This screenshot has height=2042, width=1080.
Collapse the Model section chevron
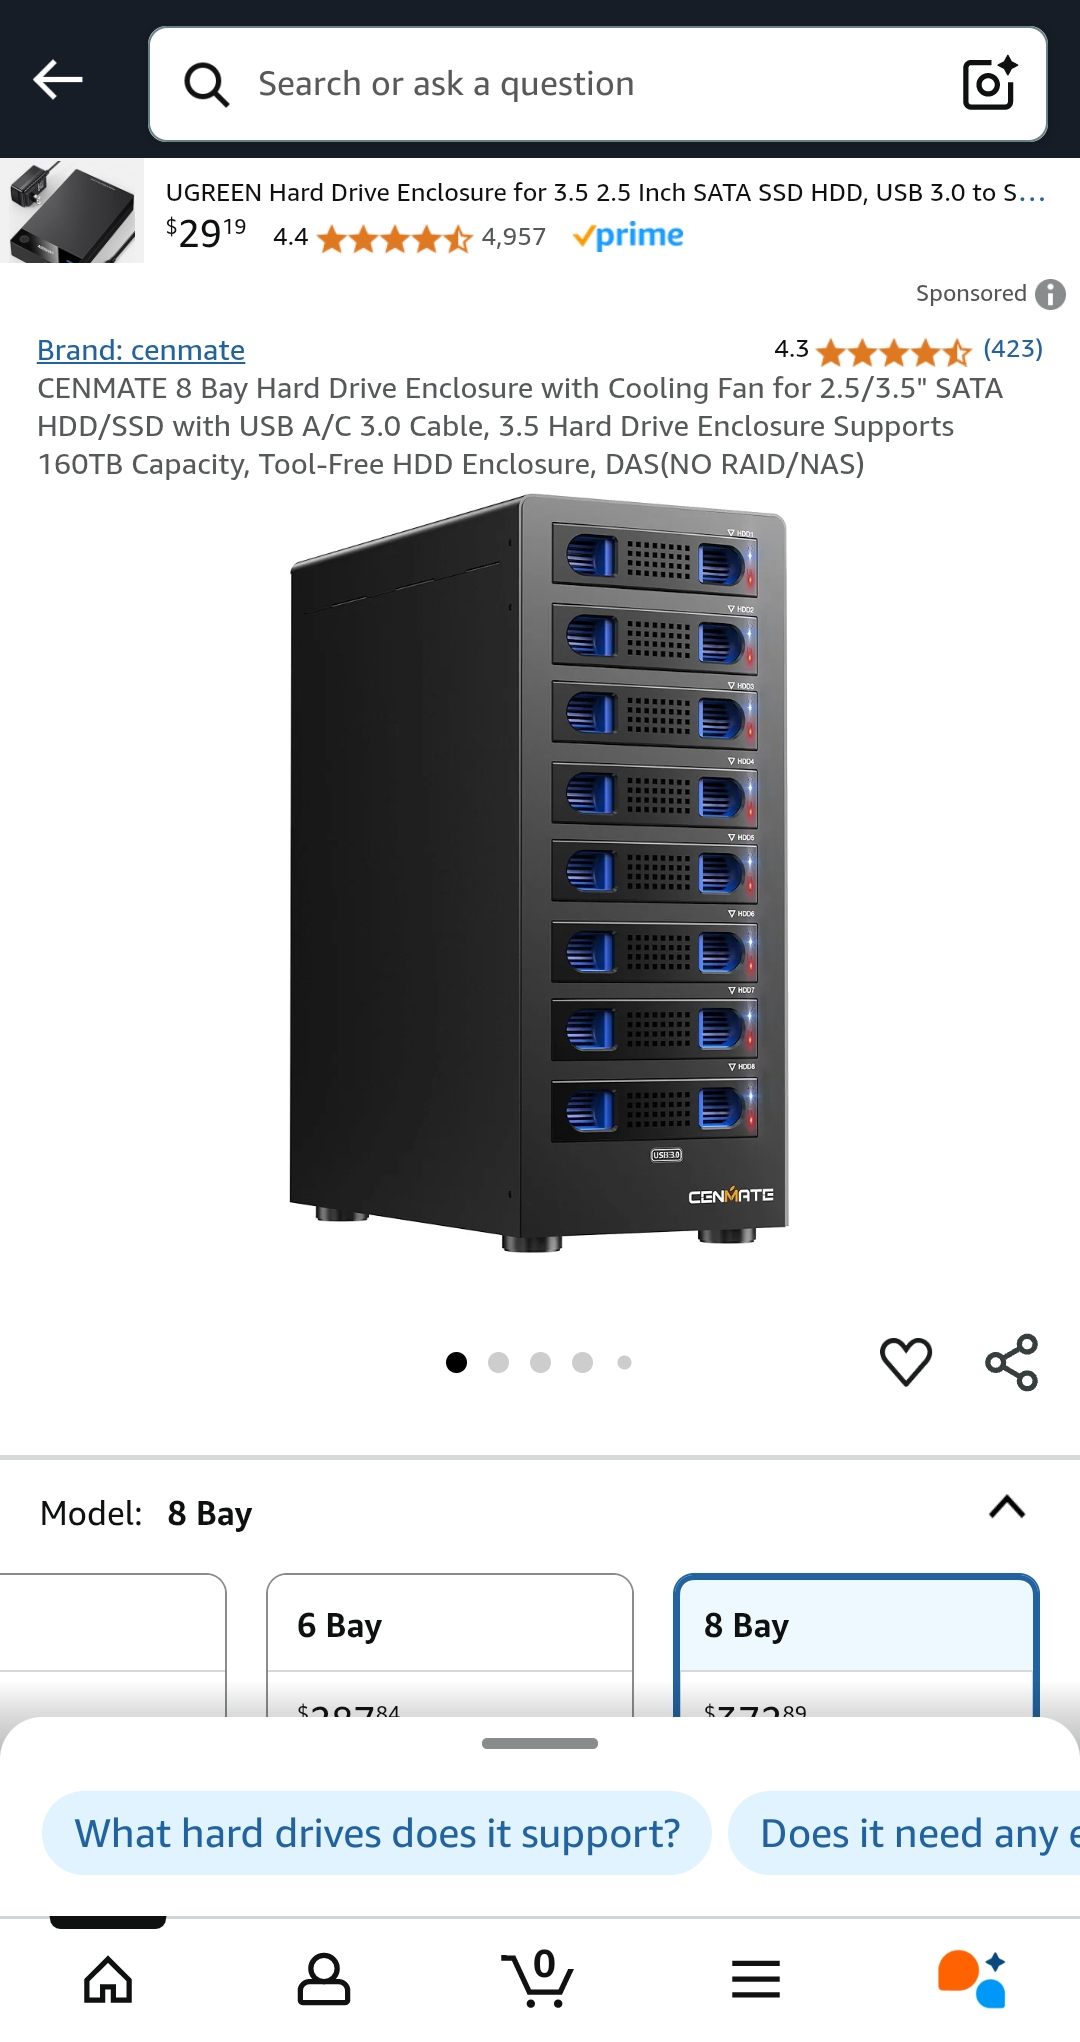1007,1507
